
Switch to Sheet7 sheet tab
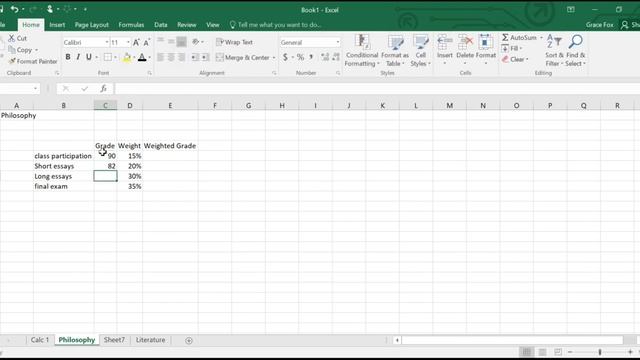[x=114, y=340]
